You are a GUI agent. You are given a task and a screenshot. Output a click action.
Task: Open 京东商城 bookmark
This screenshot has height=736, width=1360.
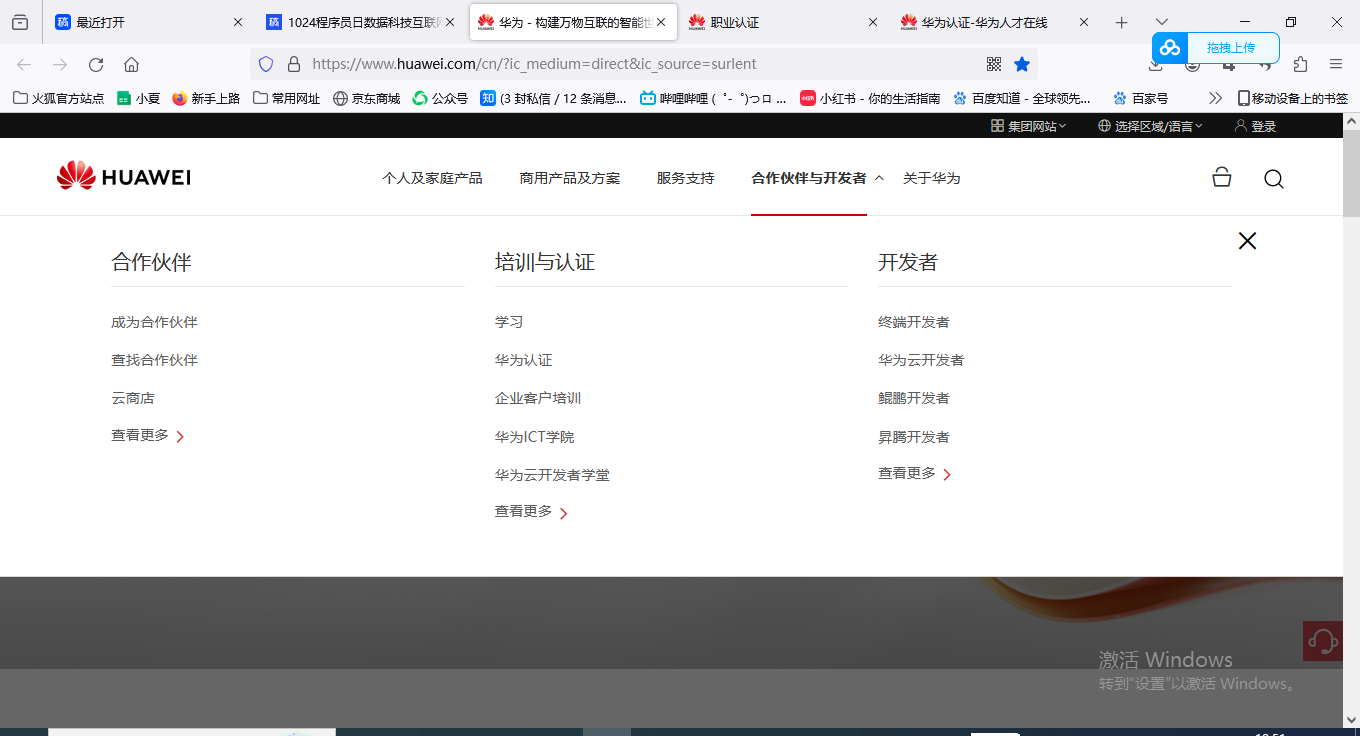[x=366, y=98]
